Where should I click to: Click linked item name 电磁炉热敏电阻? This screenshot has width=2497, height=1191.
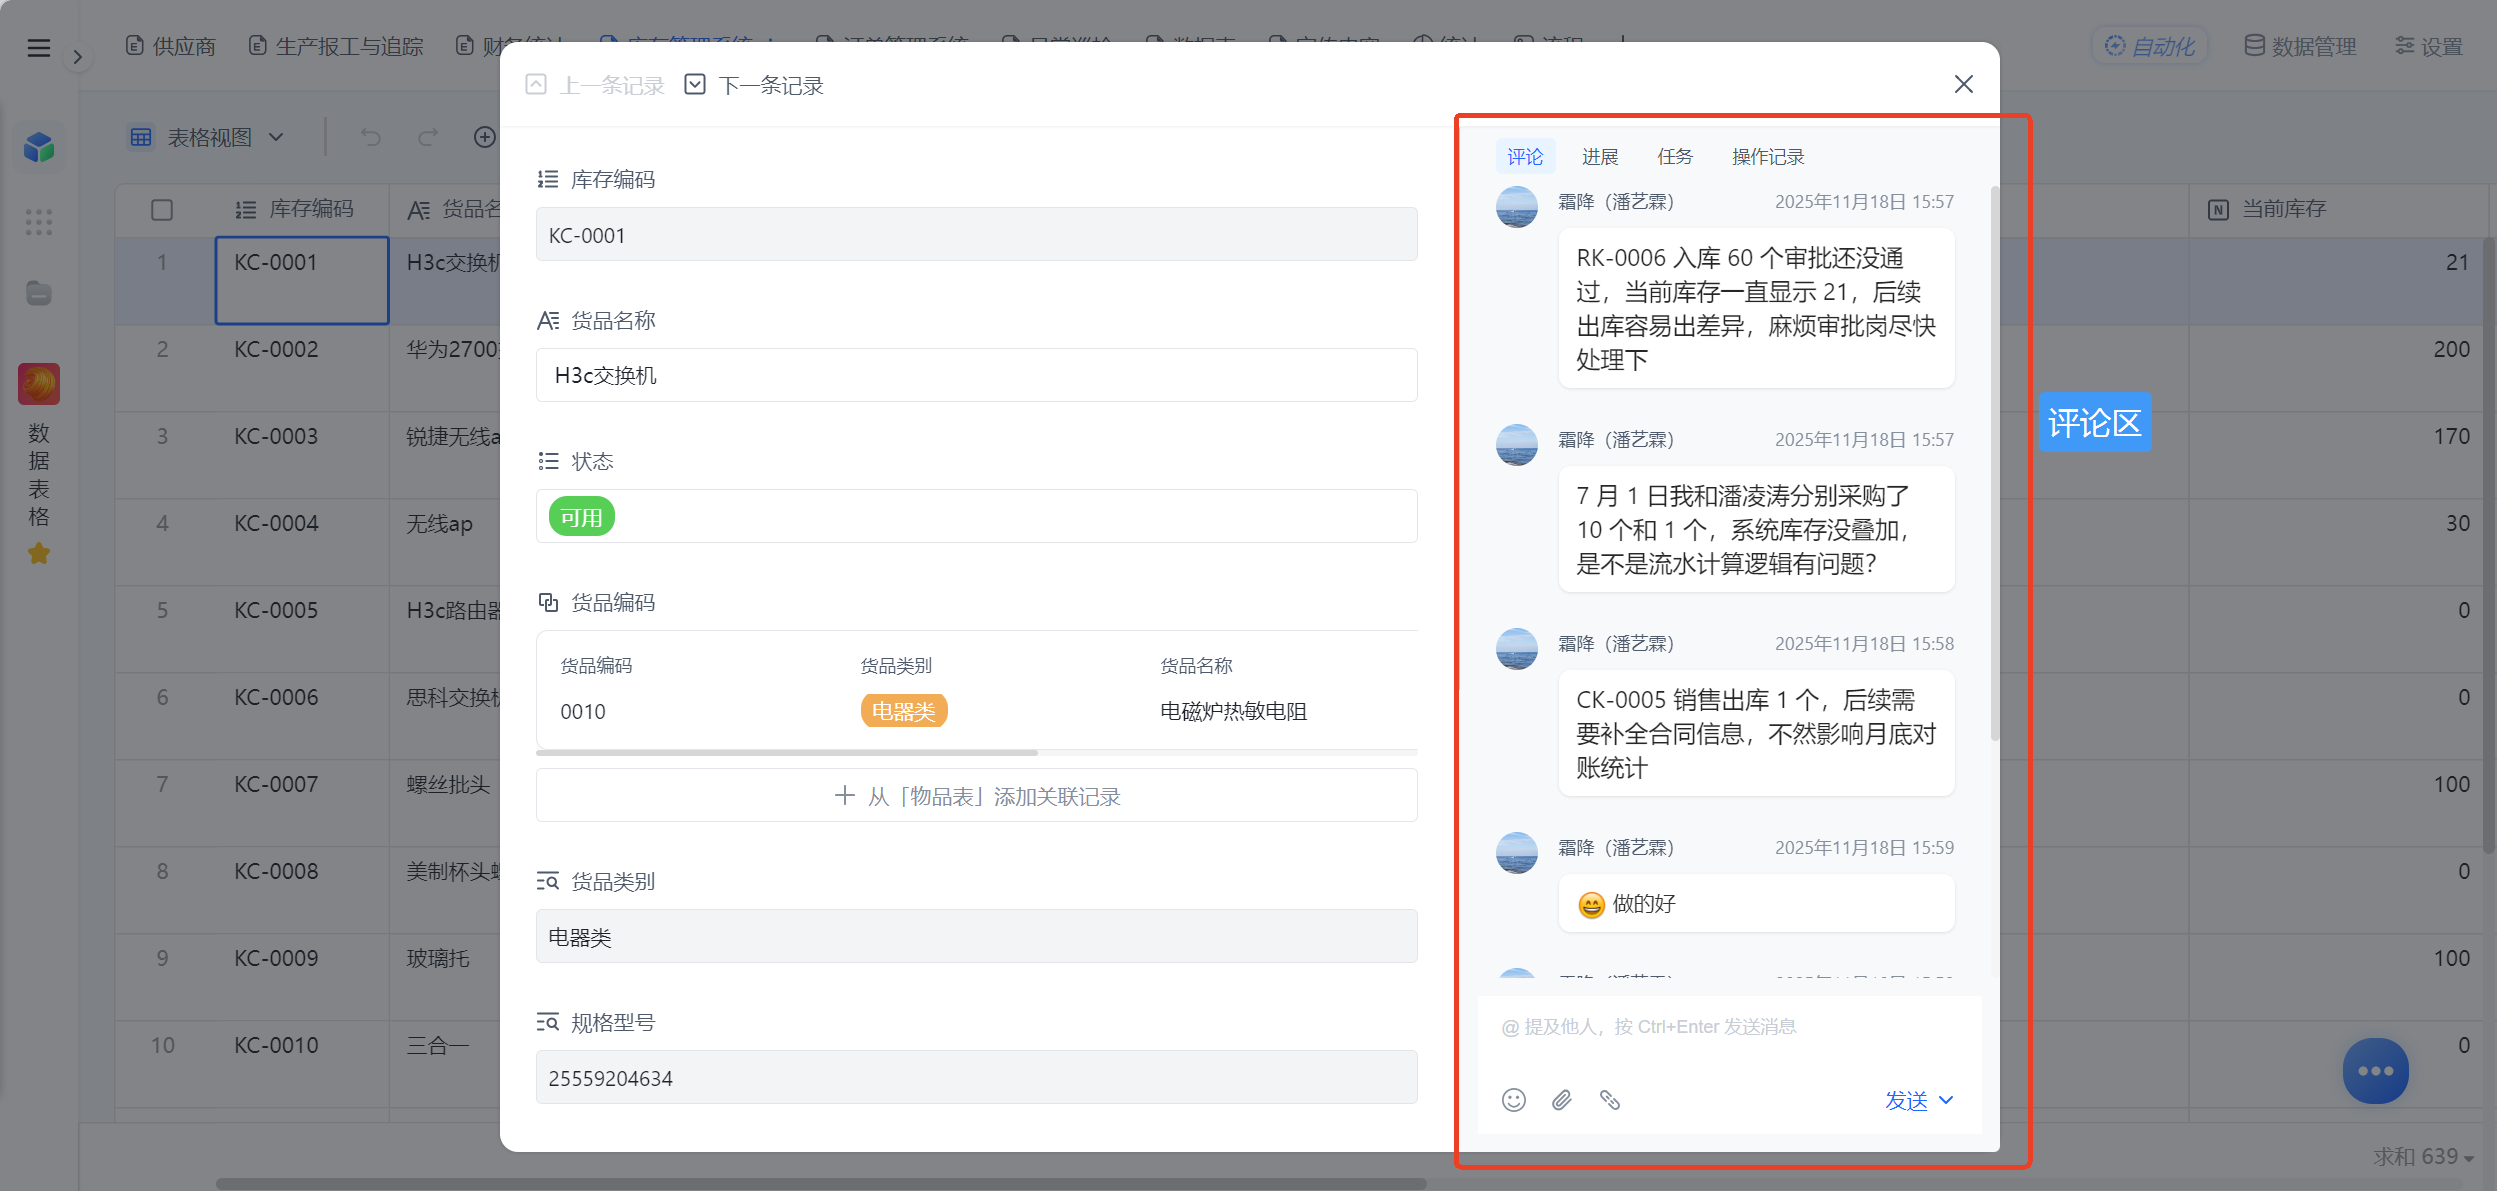pos(1233,711)
